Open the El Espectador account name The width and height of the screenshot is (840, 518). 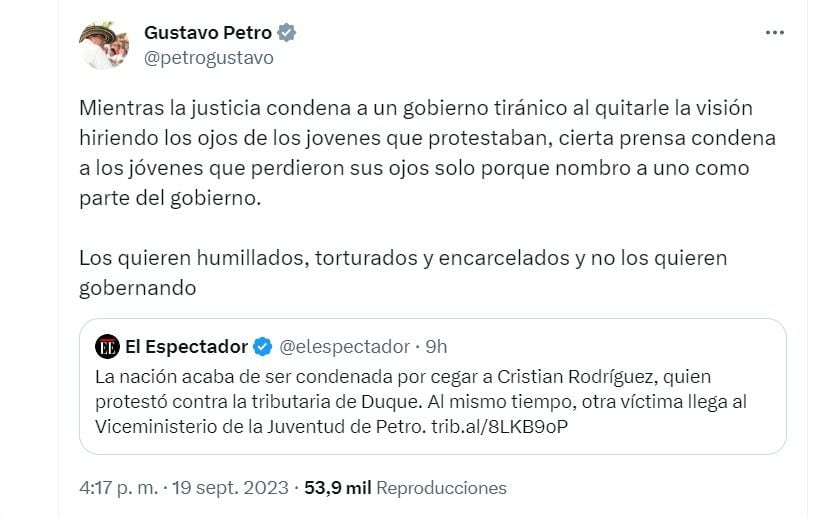186,347
